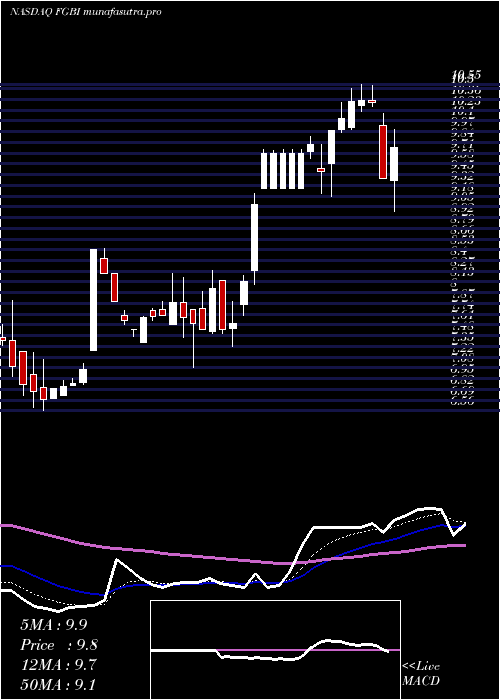The image size is (500, 700).
Task: Click the large red candlestick near the chart end
Action: point(383,152)
